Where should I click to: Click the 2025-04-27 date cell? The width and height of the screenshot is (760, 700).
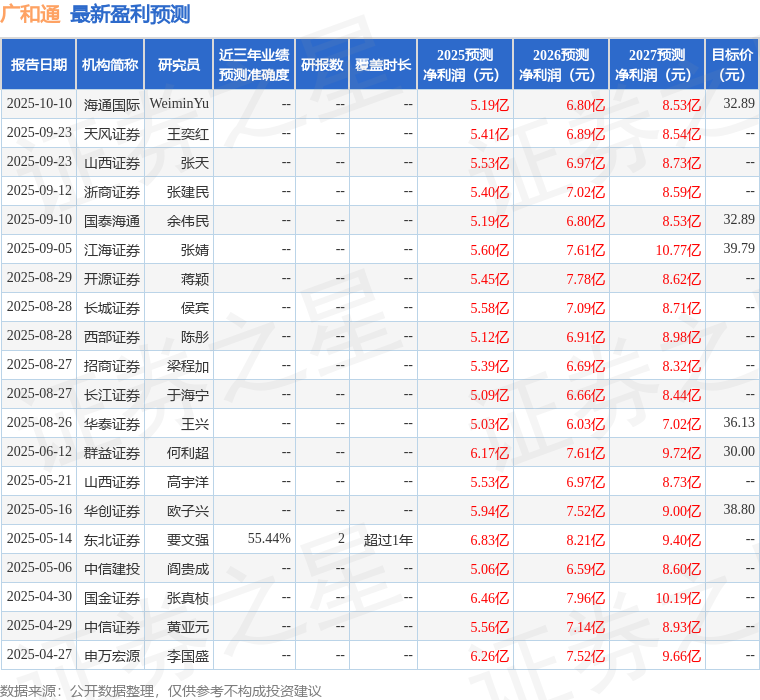39,654
